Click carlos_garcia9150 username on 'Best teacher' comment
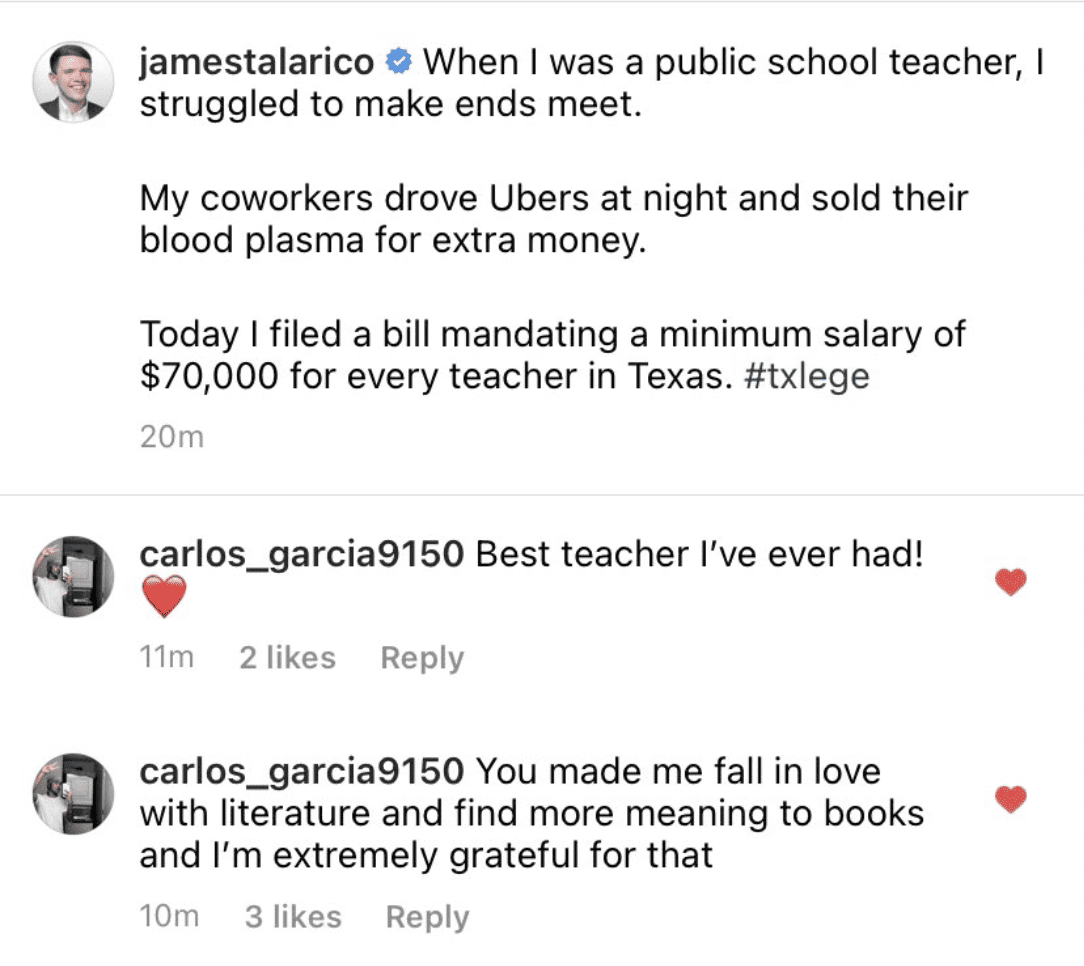Viewport: 1084px width, 966px height. tap(300, 553)
